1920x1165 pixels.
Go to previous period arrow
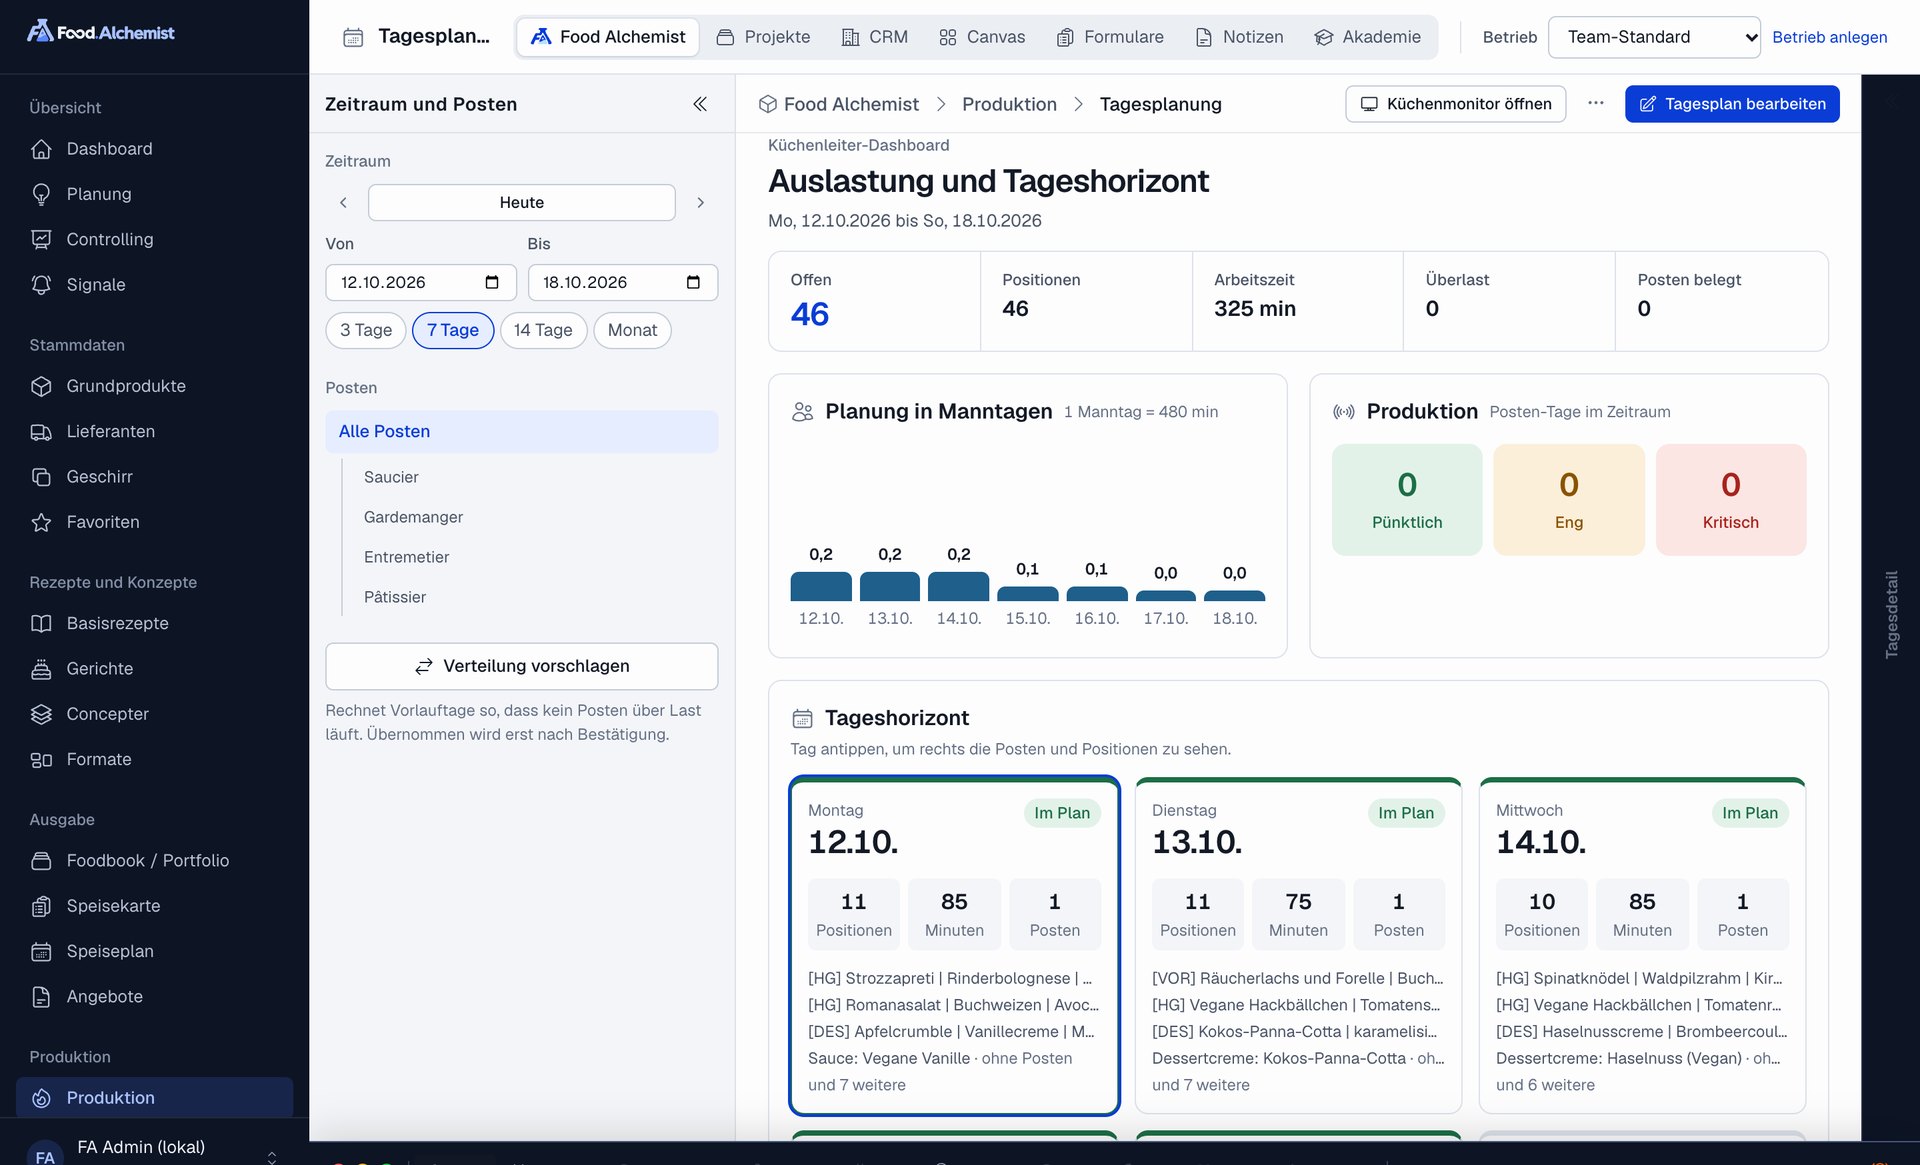point(343,202)
